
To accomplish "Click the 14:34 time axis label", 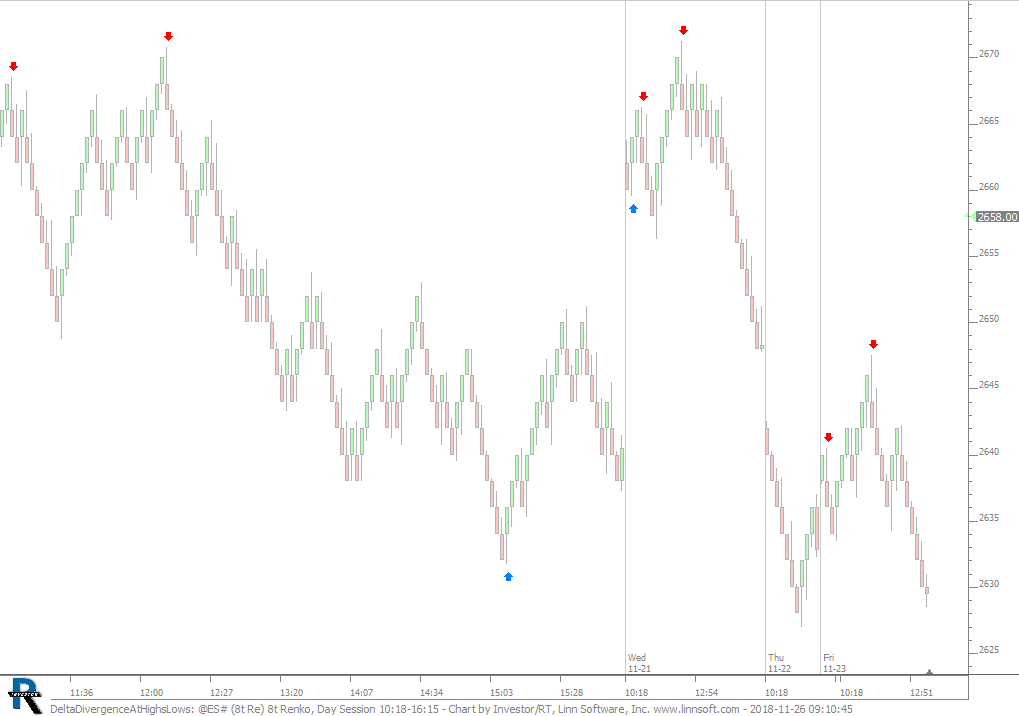I will pyautogui.click(x=432, y=693).
